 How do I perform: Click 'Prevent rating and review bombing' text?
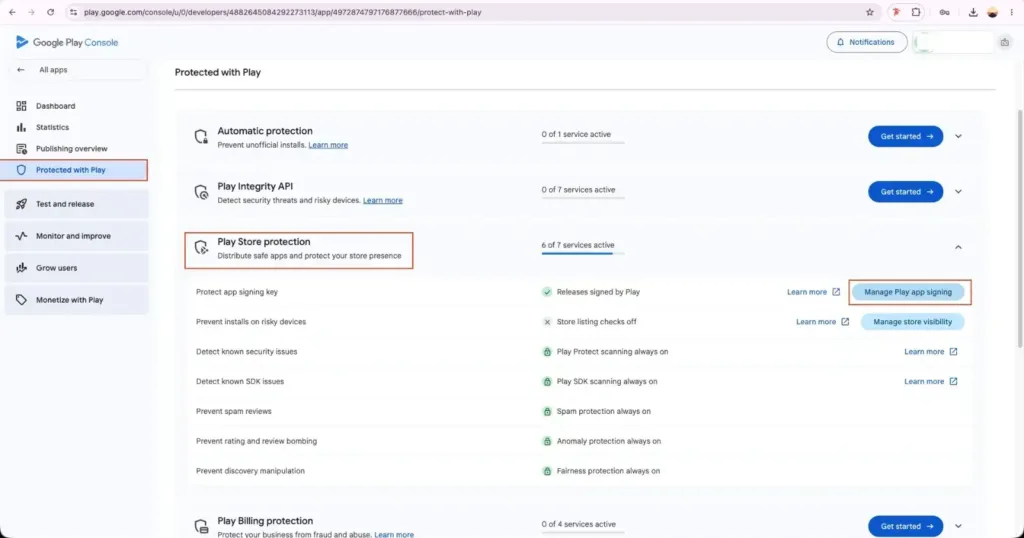256,441
